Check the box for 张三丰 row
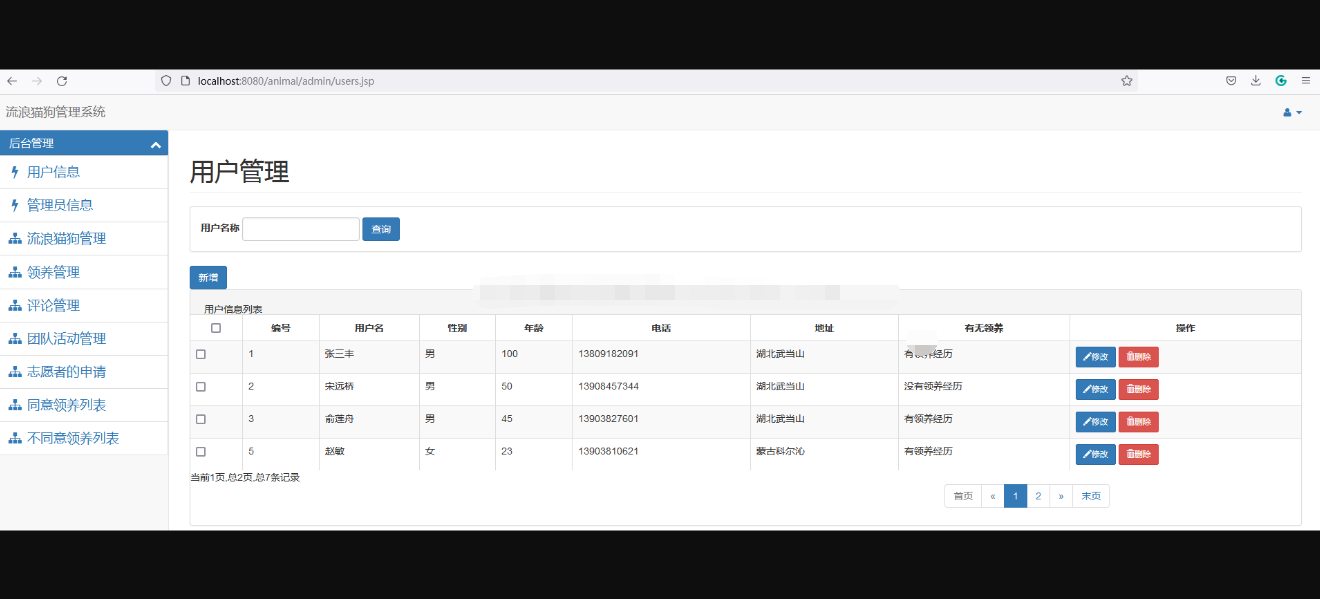 [201, 354]
